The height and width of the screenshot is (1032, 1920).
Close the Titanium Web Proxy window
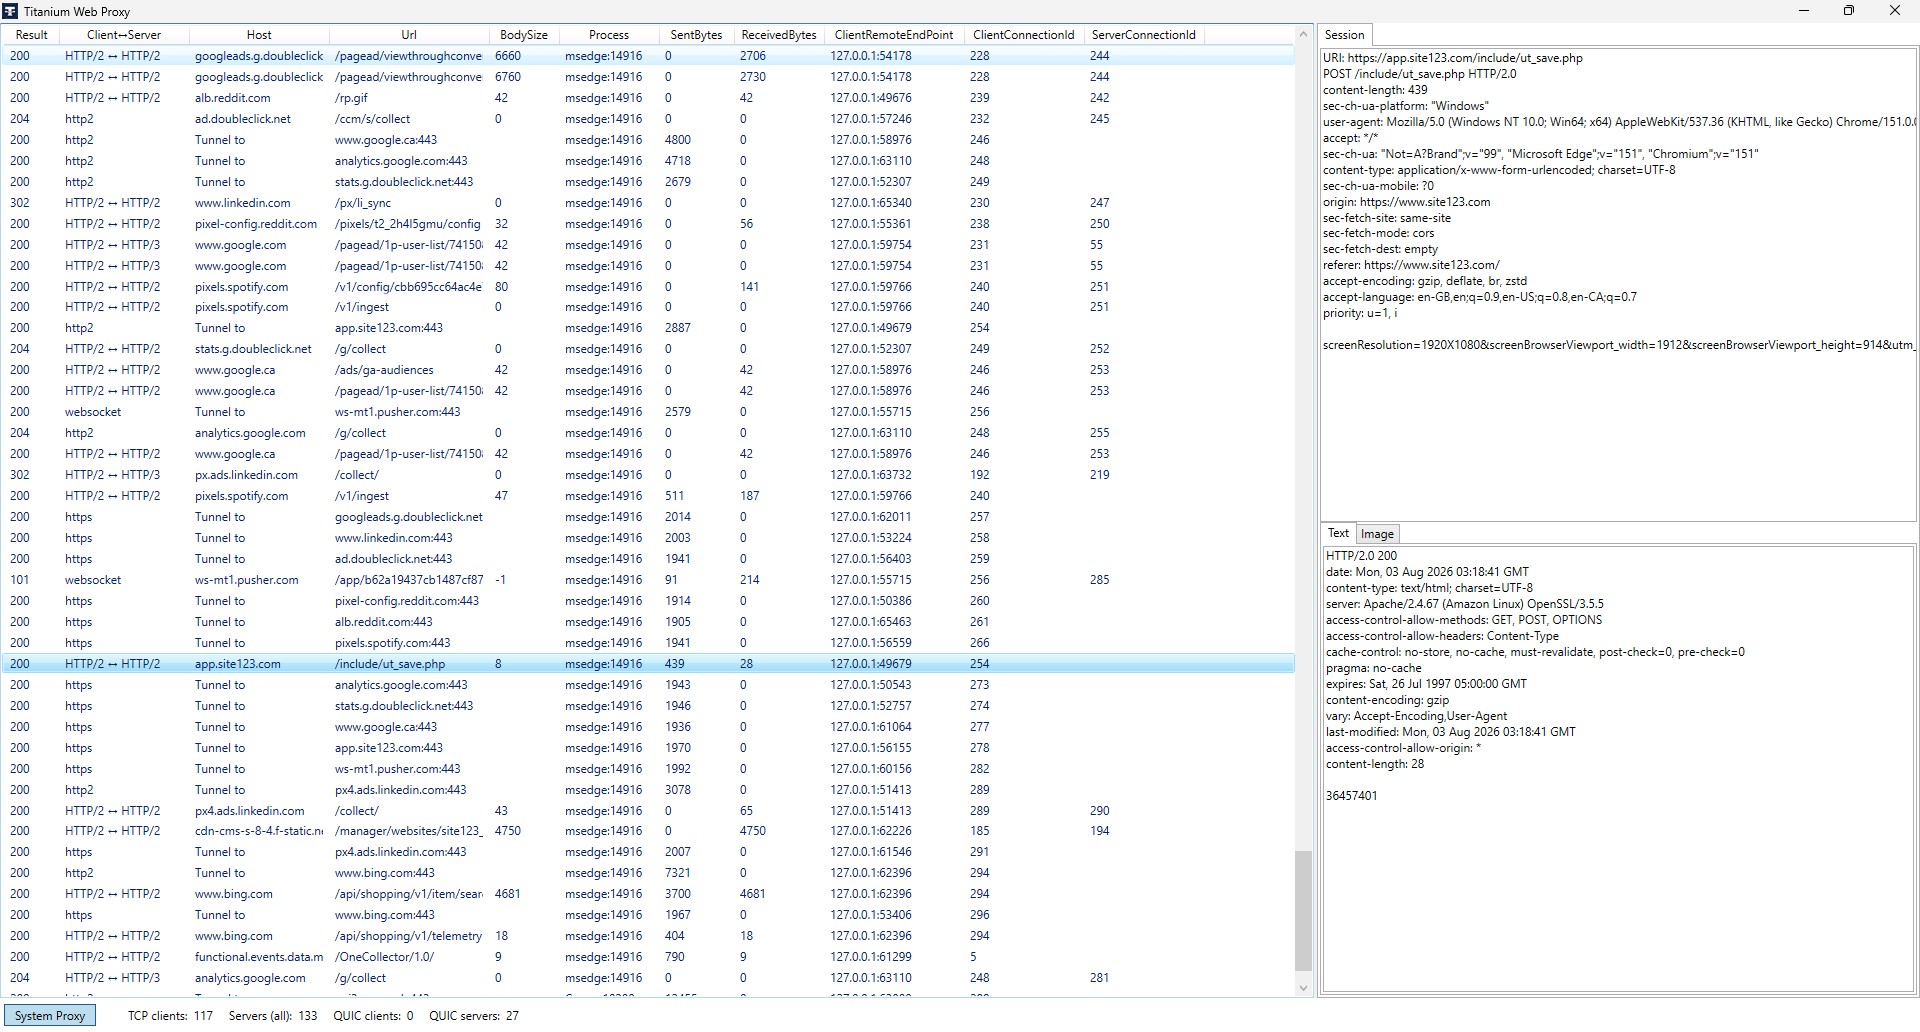click(x=1895, y=11)
